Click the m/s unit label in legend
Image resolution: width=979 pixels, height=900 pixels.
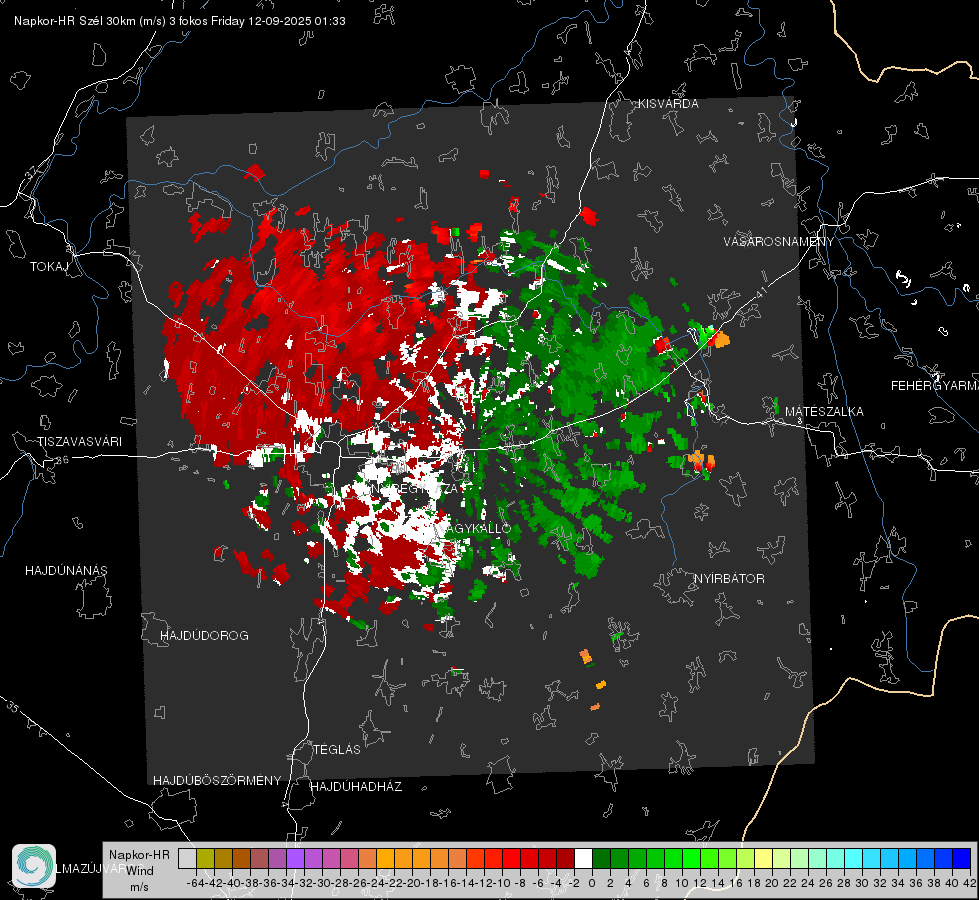click(139, 887)
